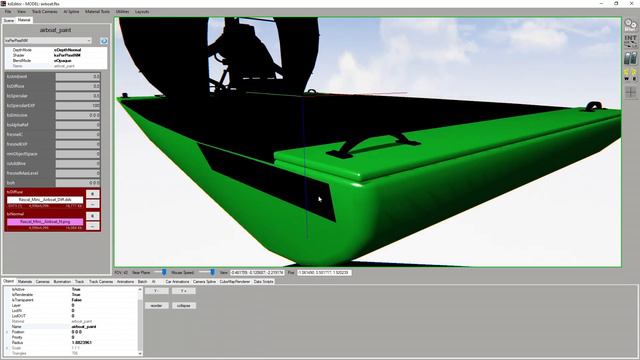
Task: Click the Y button in bottom panel
Action: pos(156,291)
